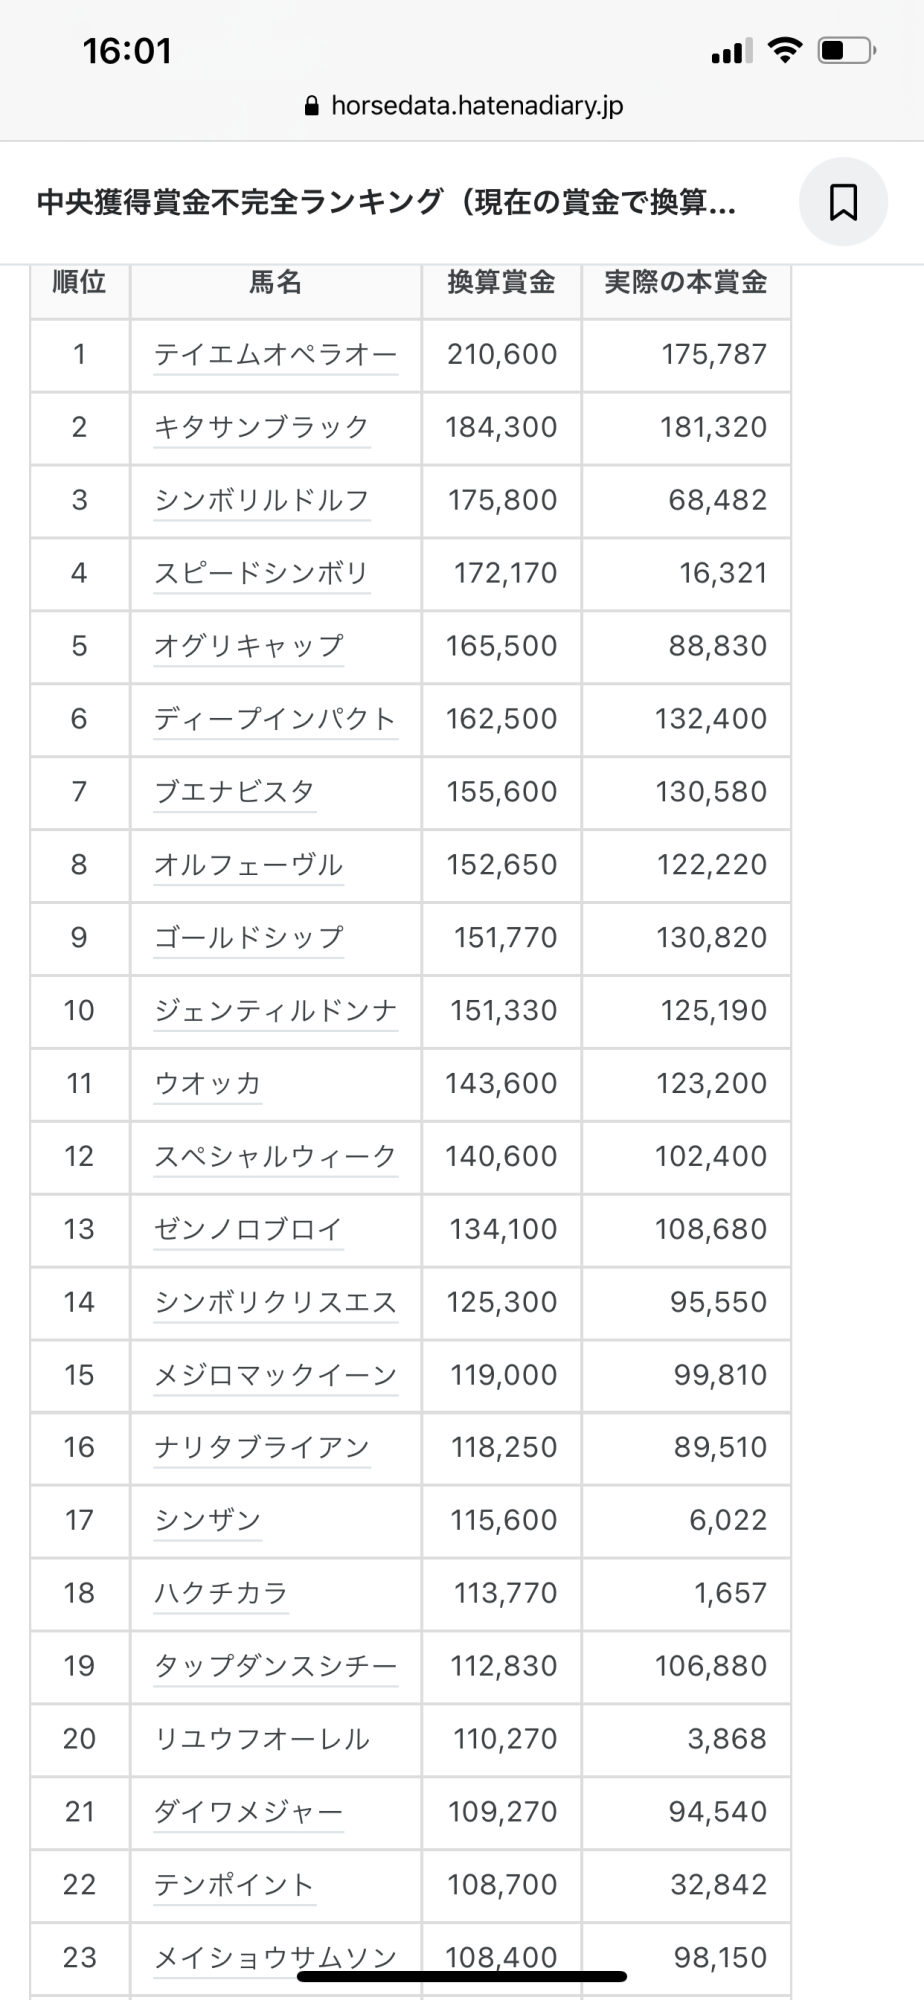Open the ナリタブライアン link
Image resolution: width=924 pixels, height=2000 pixels.
pyautogui.click(x=261, y=1449)
